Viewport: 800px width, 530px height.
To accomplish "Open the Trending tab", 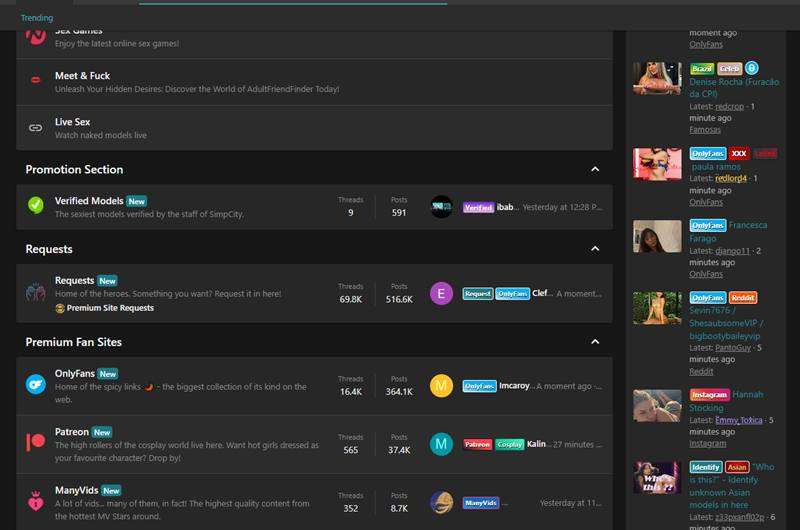I will (37, 18).
